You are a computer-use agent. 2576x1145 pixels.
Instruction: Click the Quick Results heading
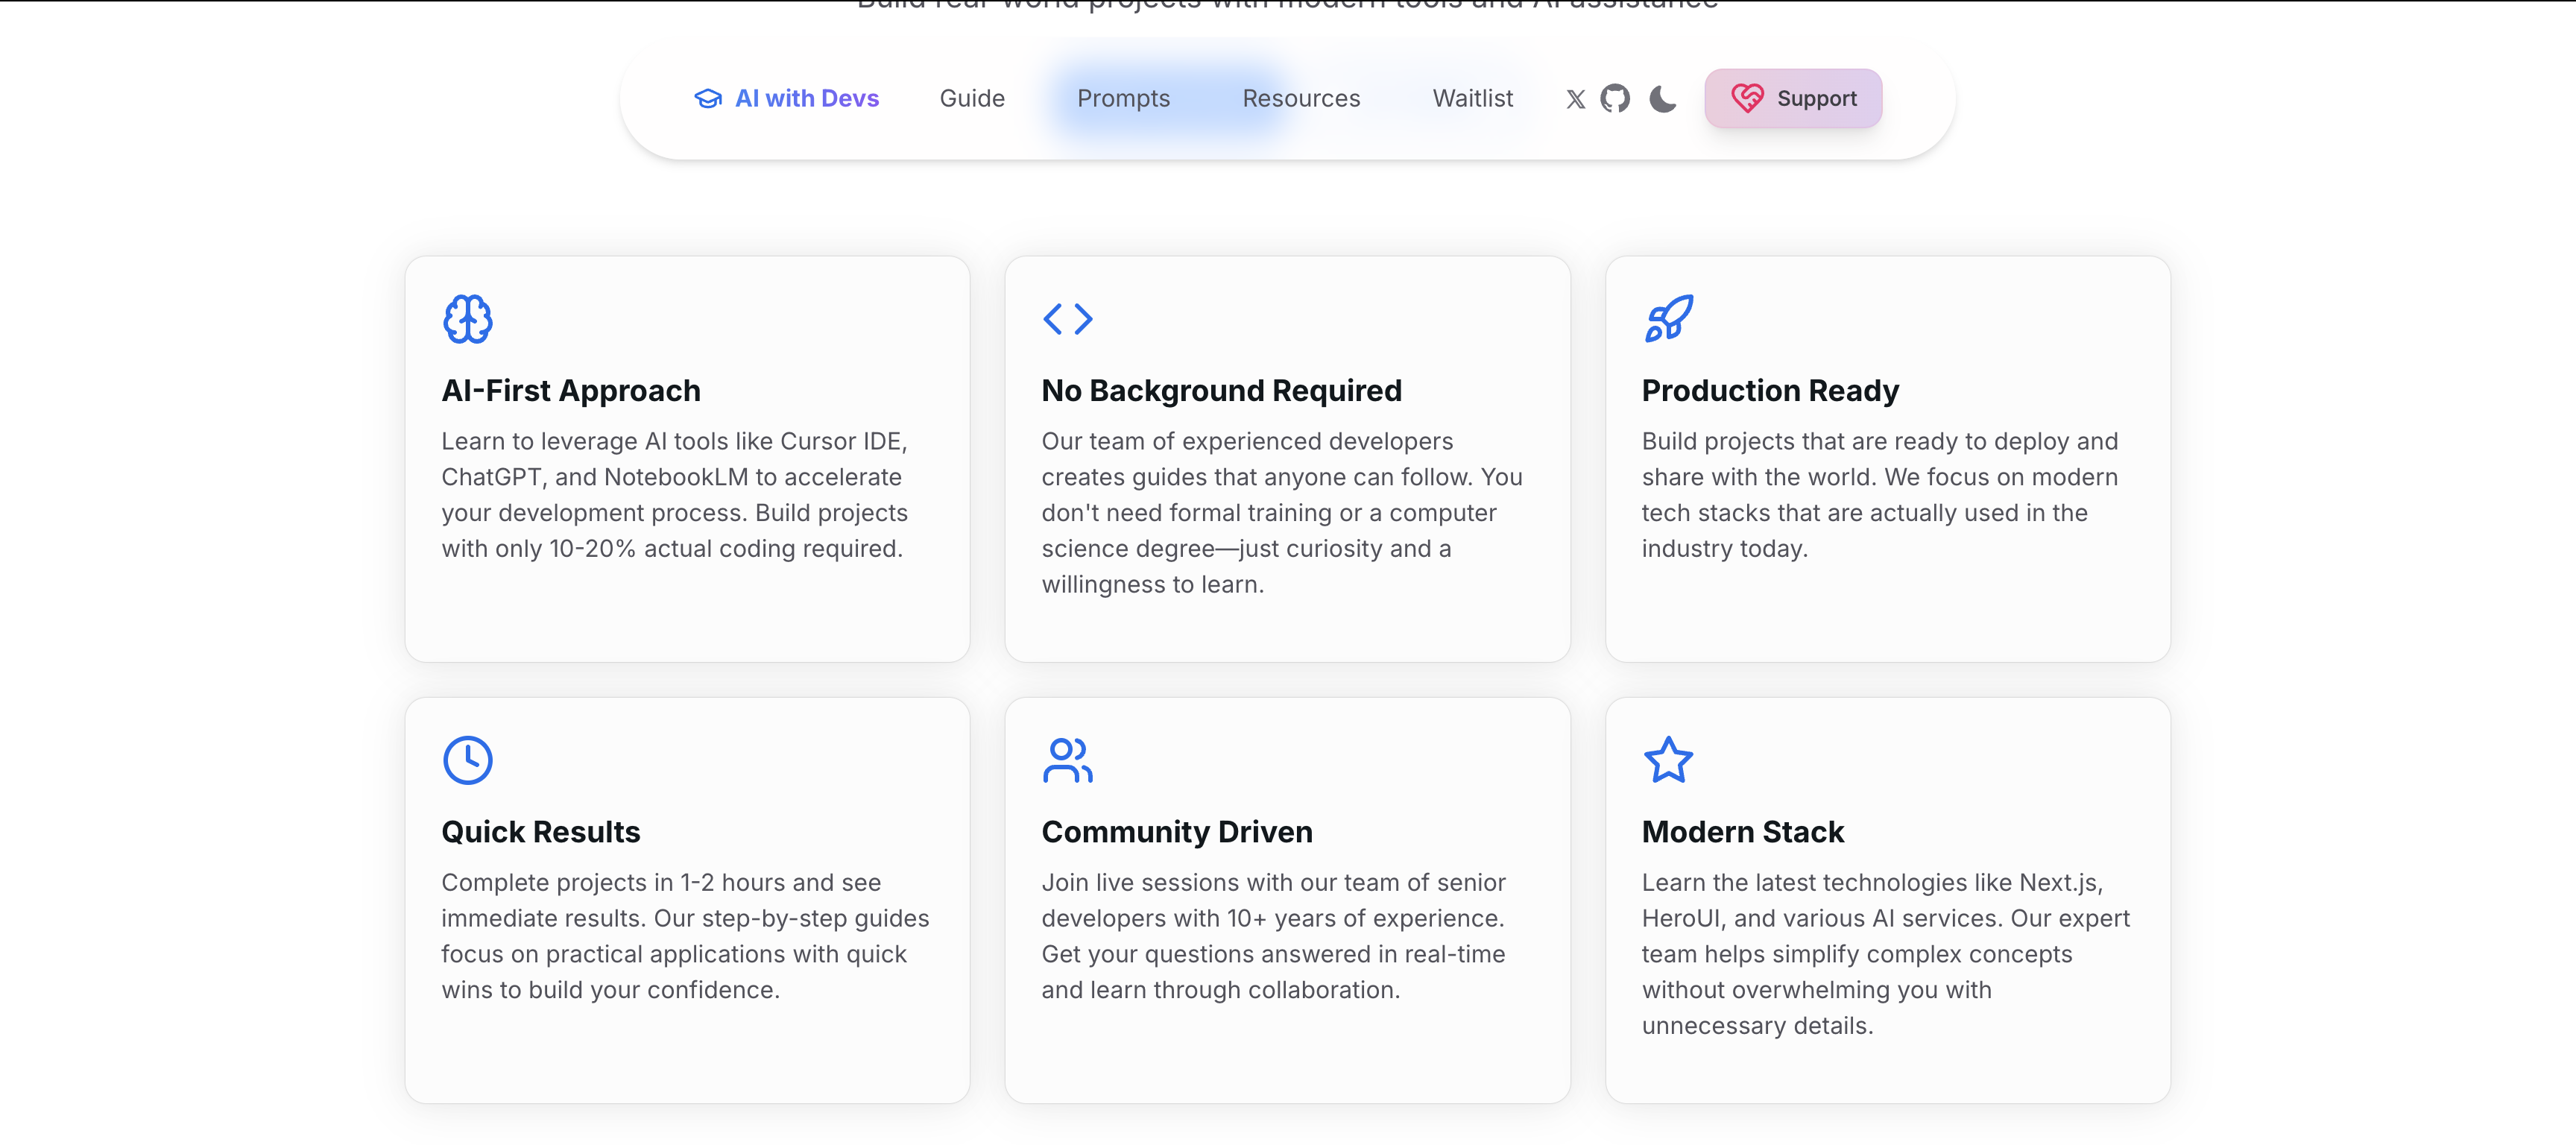(541, 832)
